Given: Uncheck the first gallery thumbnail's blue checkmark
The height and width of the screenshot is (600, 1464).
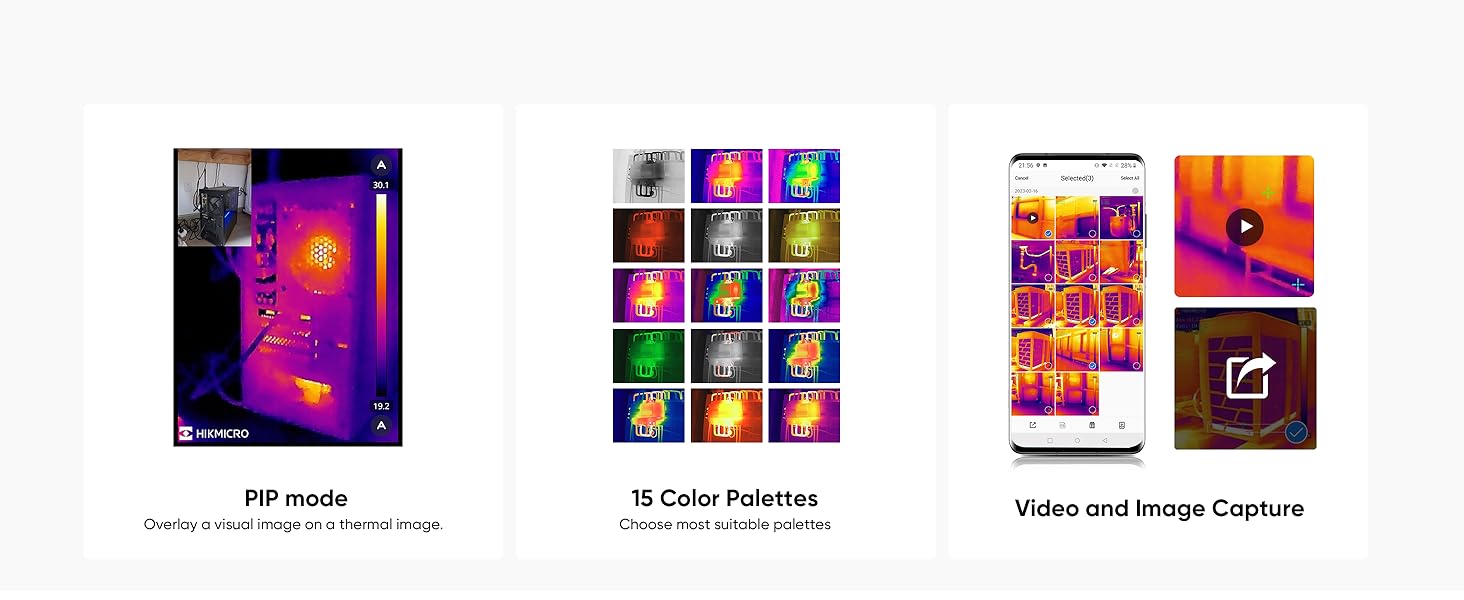Looking at the screenshot, I should (1047, 234).
